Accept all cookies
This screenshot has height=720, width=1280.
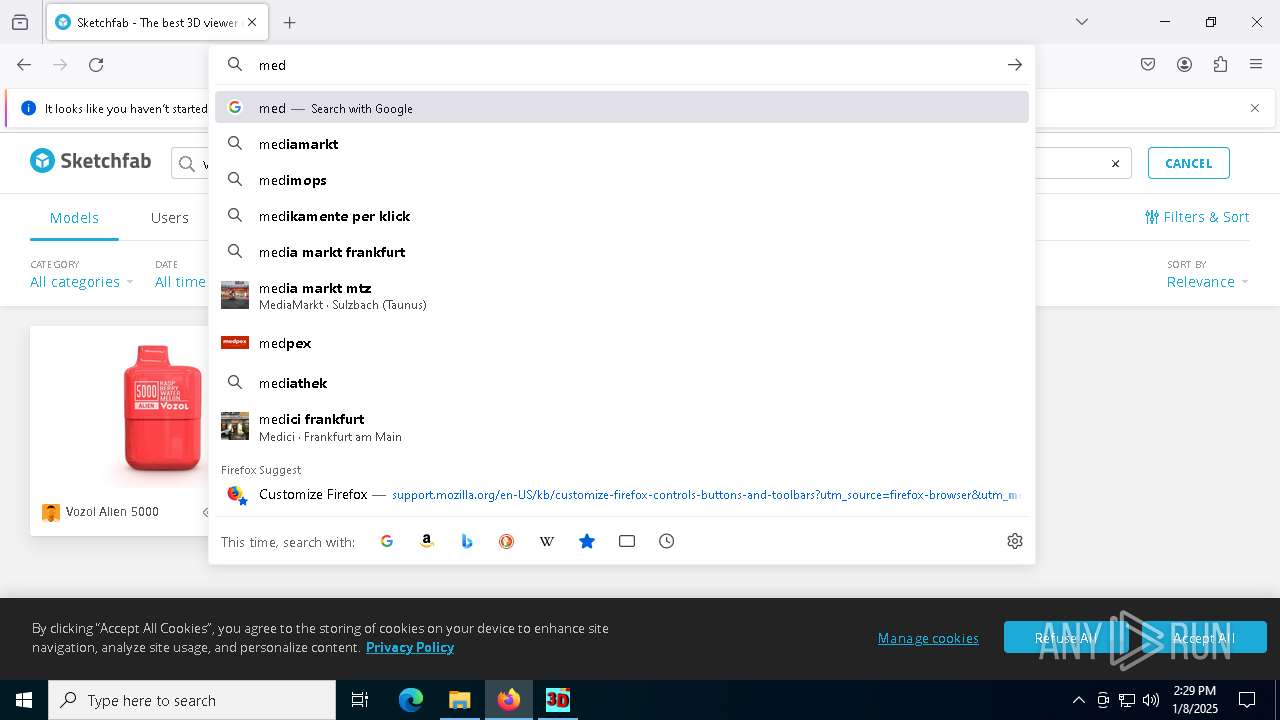coord(1204,637)
